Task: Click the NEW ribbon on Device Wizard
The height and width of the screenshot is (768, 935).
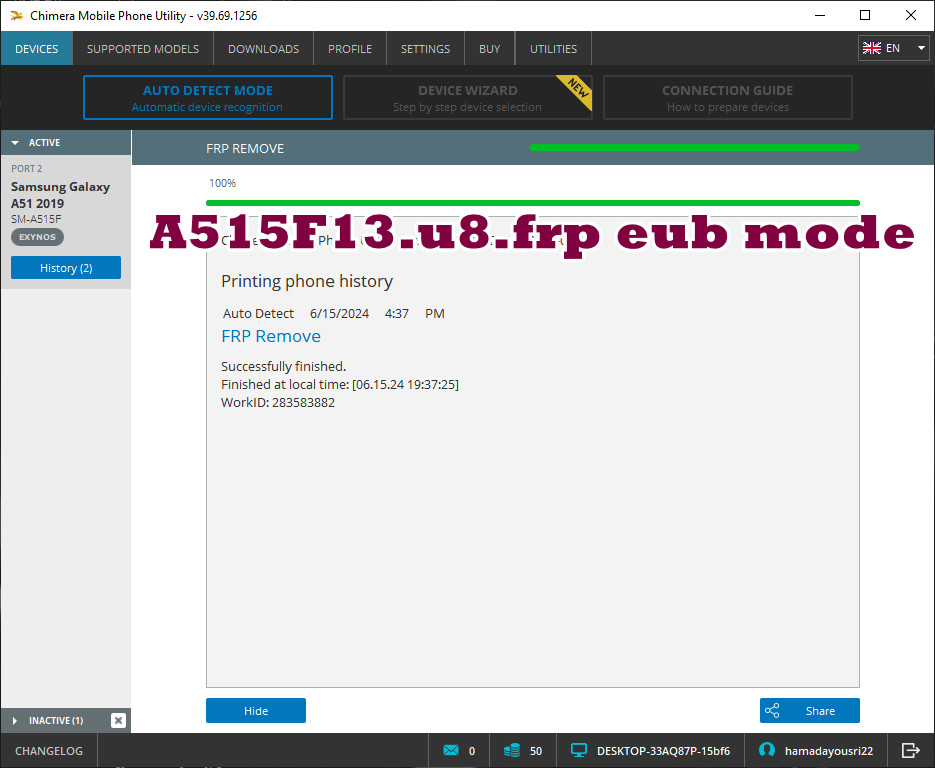Action: (576, 91)
